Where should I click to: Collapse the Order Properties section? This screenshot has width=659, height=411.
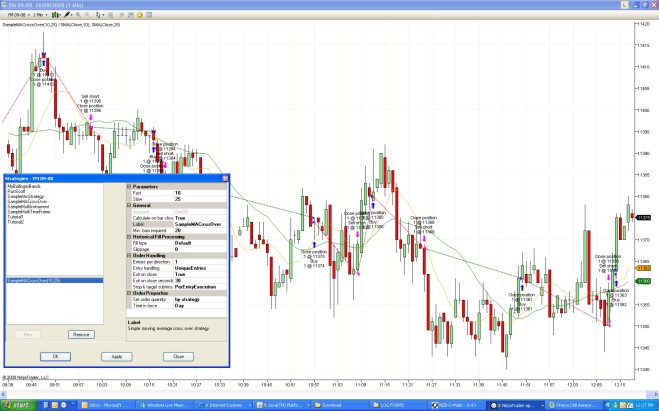click(x=129, y=293)
